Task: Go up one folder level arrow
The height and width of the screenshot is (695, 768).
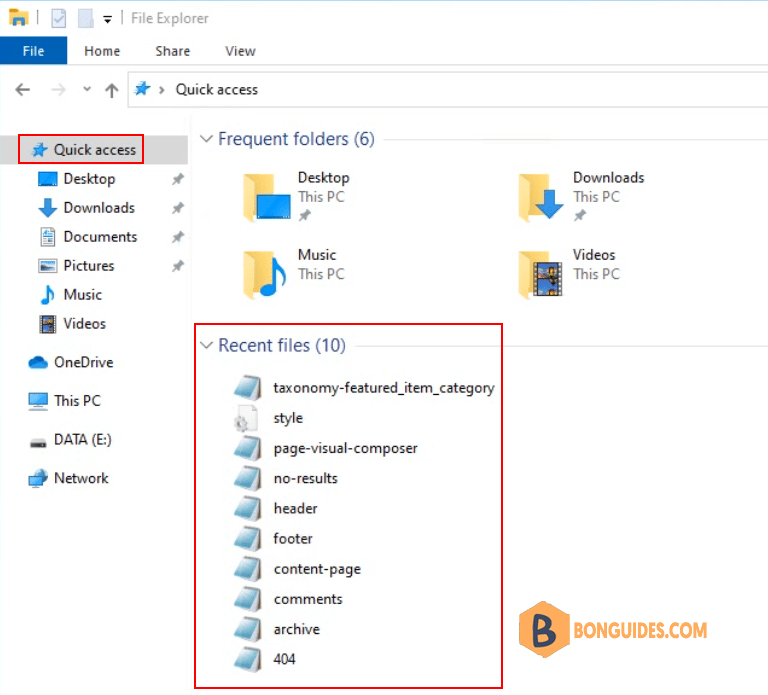Action: coord(112,90)
